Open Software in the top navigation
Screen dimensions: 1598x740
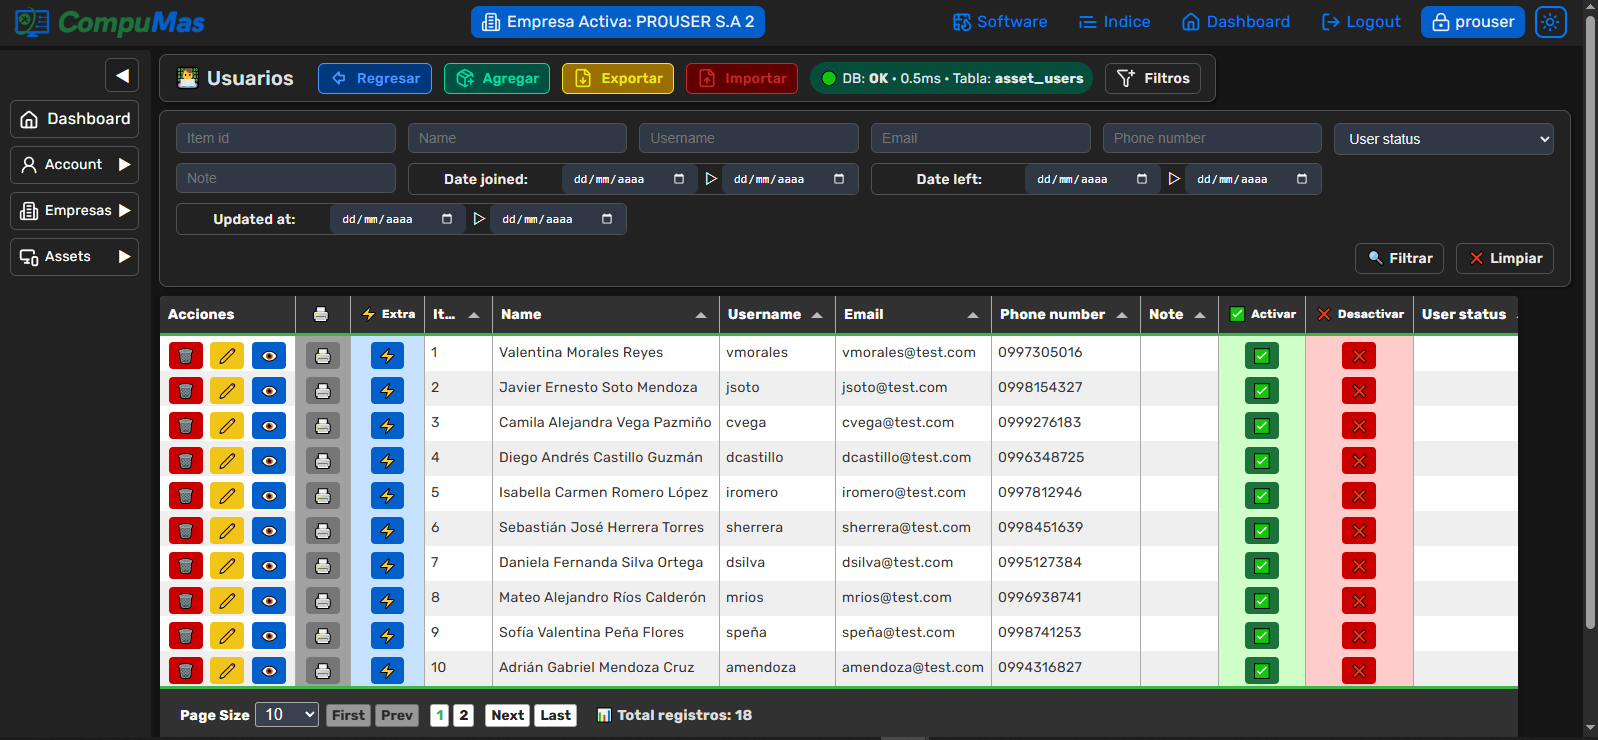pos(1000,22)
